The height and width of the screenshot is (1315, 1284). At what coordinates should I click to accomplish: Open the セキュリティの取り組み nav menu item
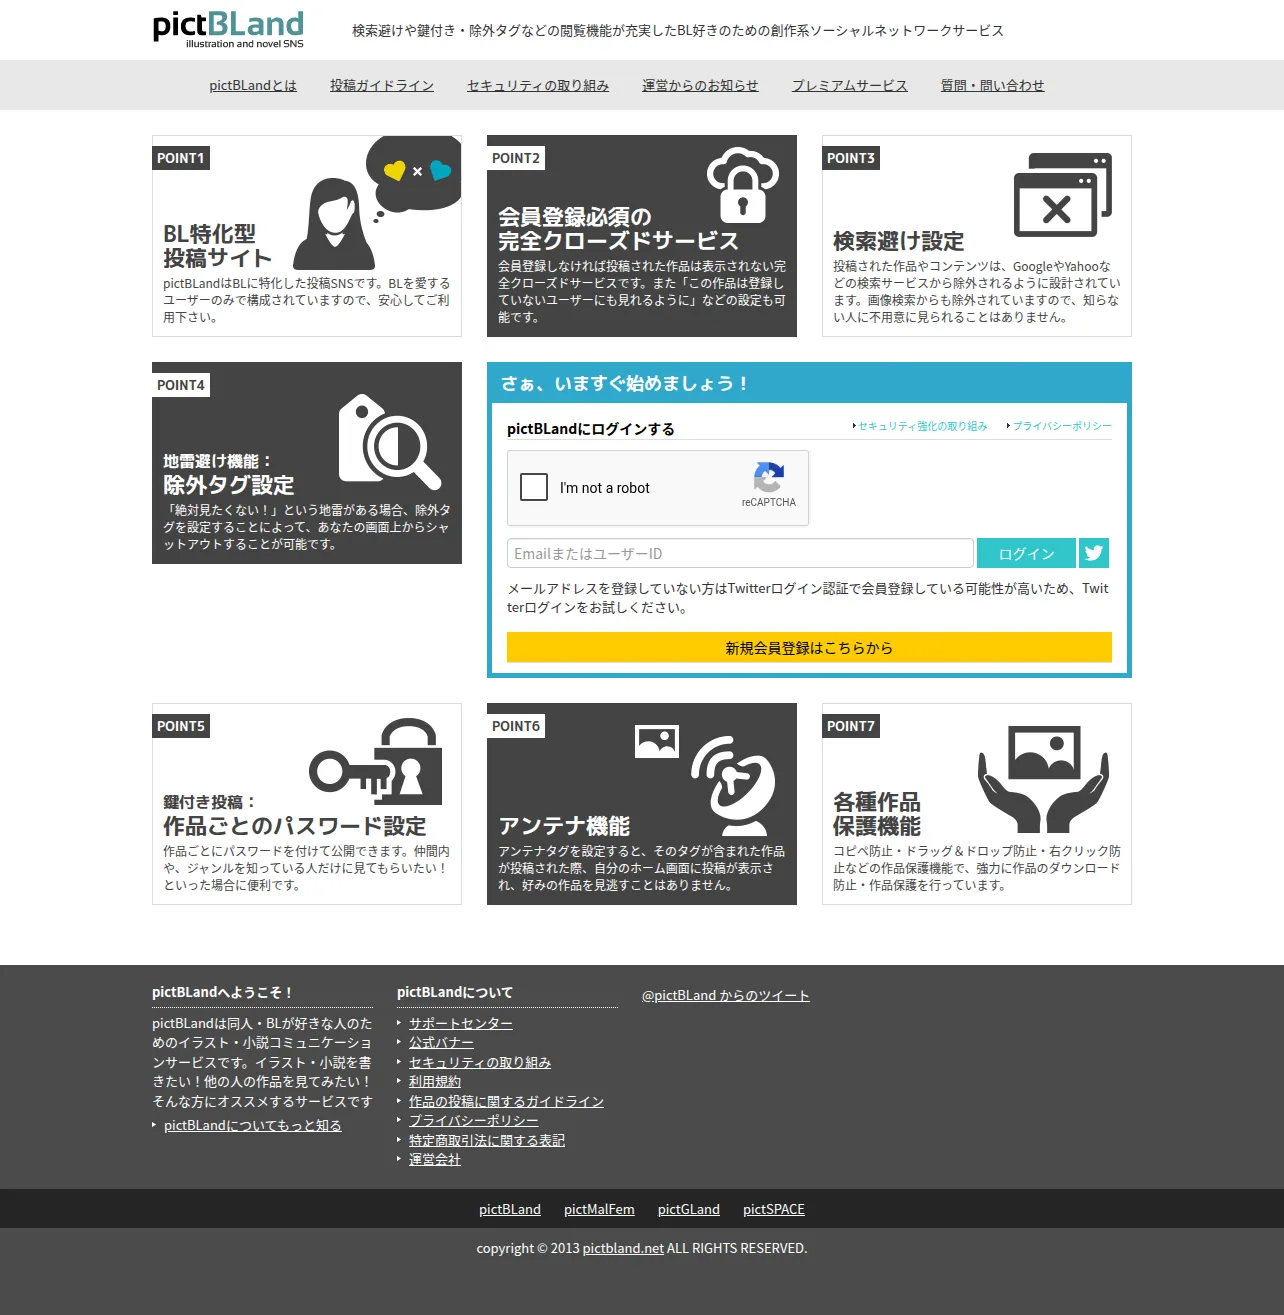pos(538,85)
